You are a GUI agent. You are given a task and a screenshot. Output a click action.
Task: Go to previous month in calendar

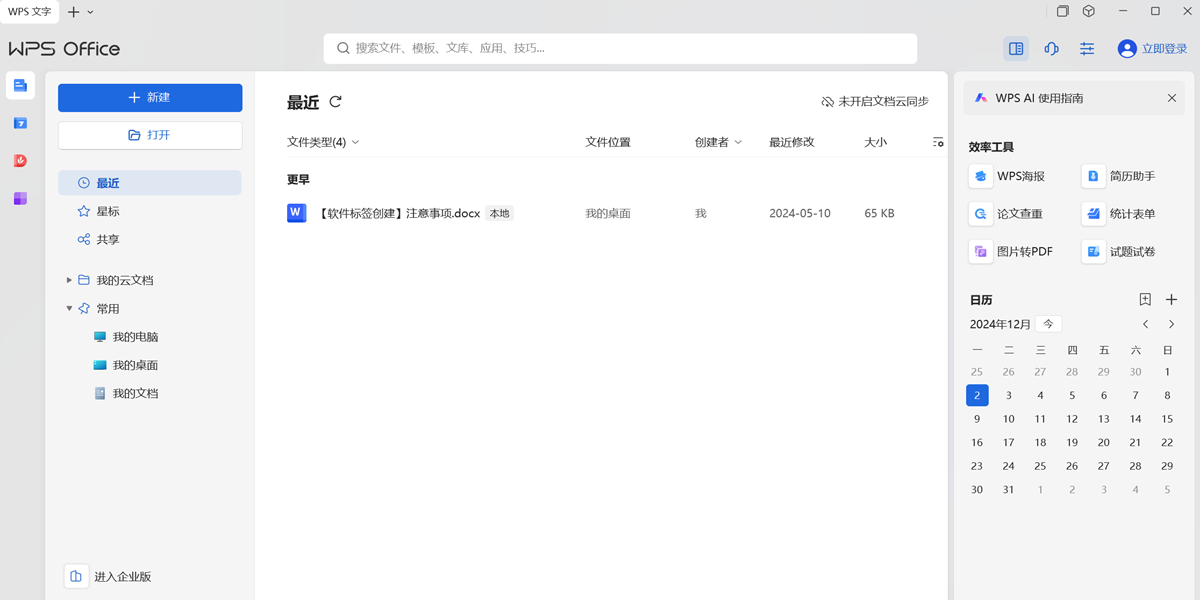click(x=1145, y=324)
